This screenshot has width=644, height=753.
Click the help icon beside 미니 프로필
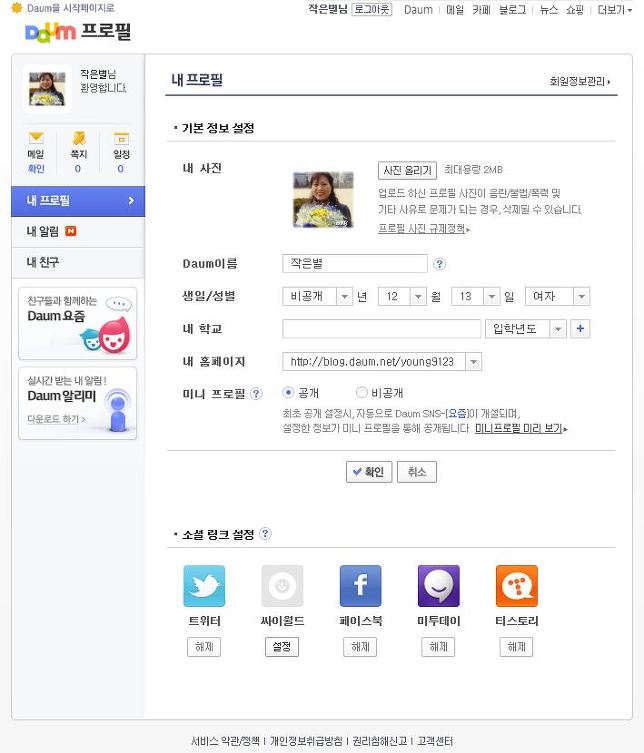(x=256, y=394)
